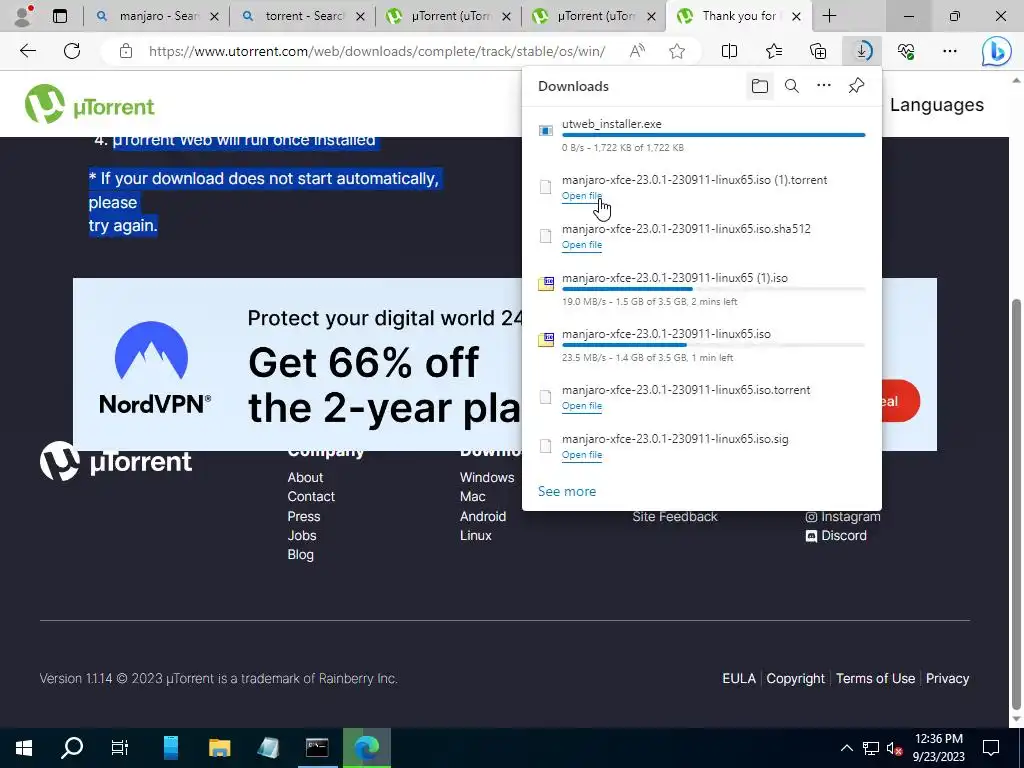Viewport: 1024px width, 768px height.
Task: Refresh the current page
Action: pyautogui.click(x=72, y=51)
